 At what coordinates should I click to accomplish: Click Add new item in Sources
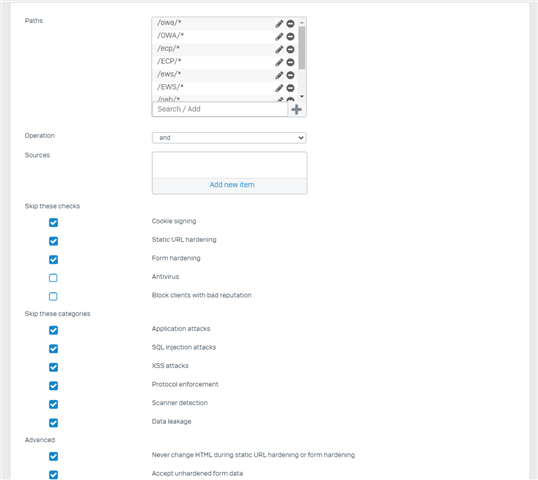232,185
